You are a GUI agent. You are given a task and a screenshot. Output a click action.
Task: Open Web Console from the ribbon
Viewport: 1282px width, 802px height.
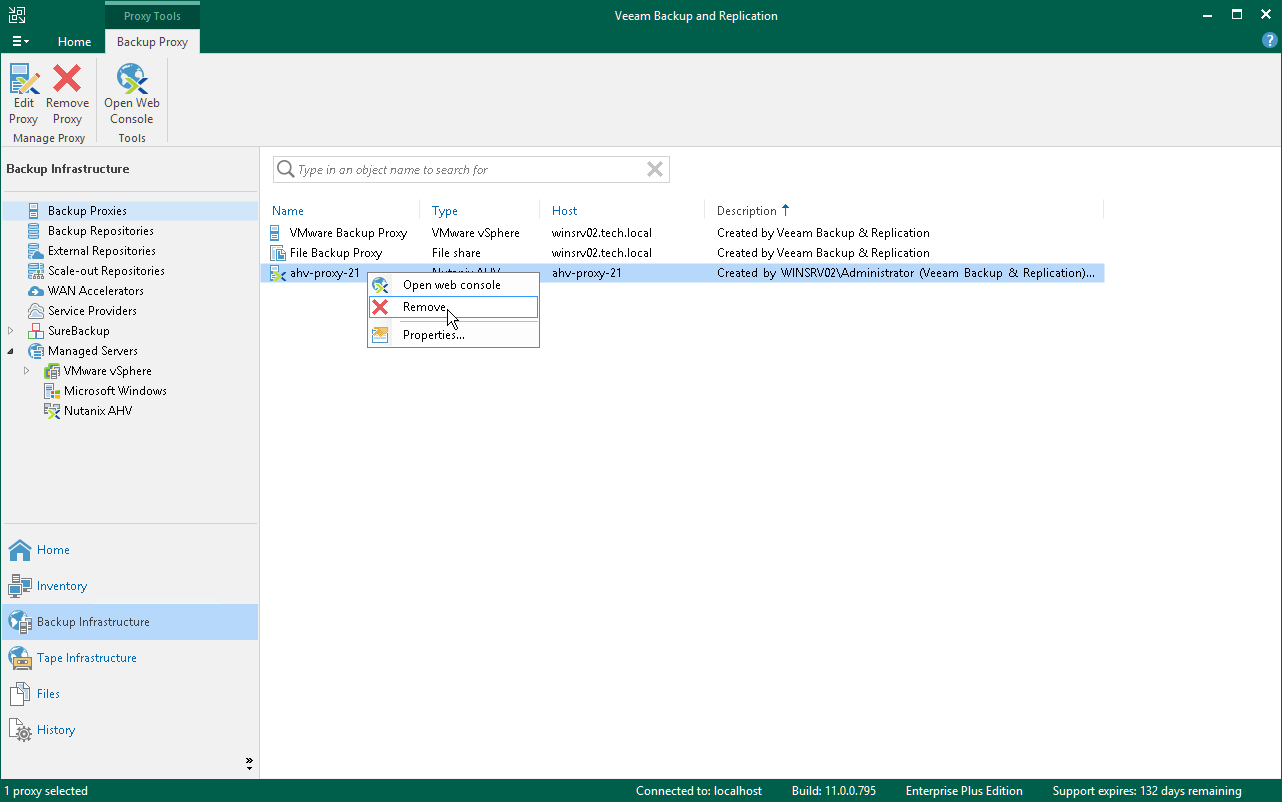tap(132, 94)
